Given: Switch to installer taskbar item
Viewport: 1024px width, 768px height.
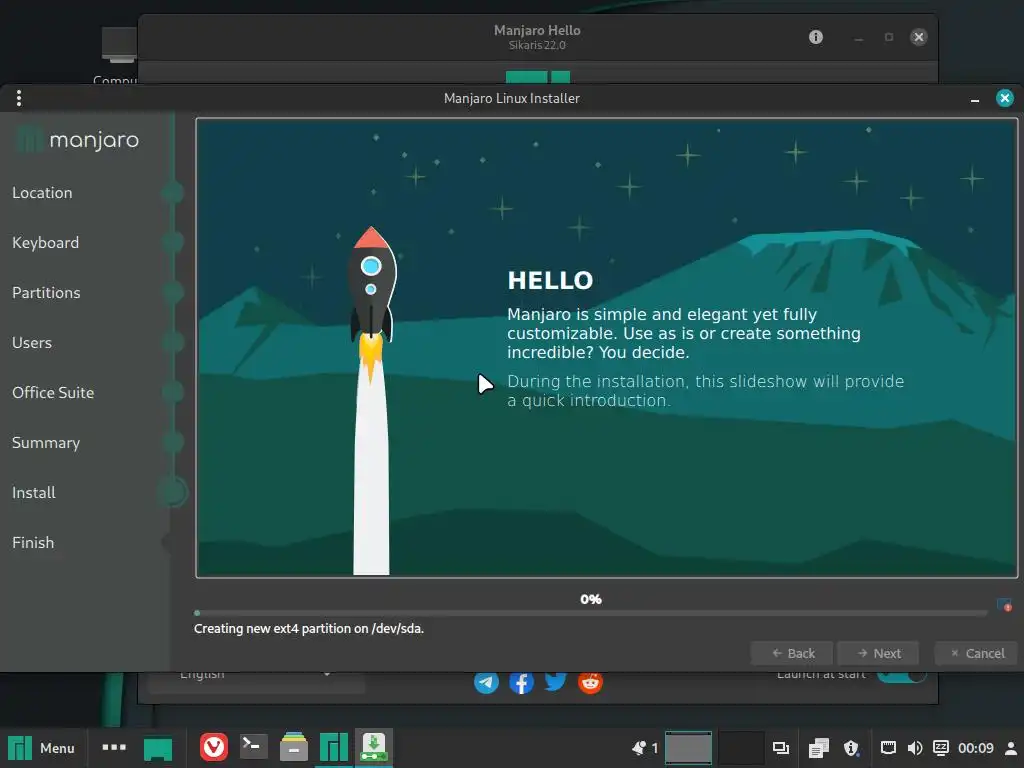Looking at the screenshot, I should 374,748.
